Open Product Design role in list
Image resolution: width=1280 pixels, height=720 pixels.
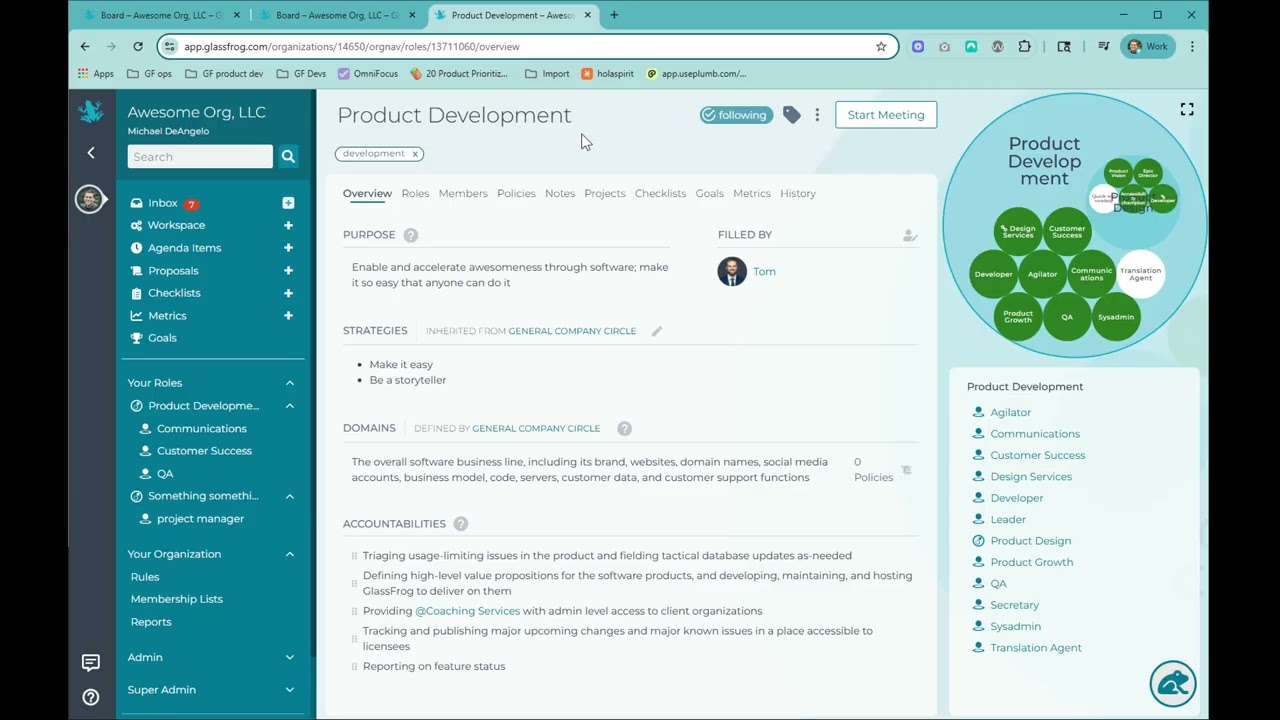pyautogui.click(x=1030, y=541)
